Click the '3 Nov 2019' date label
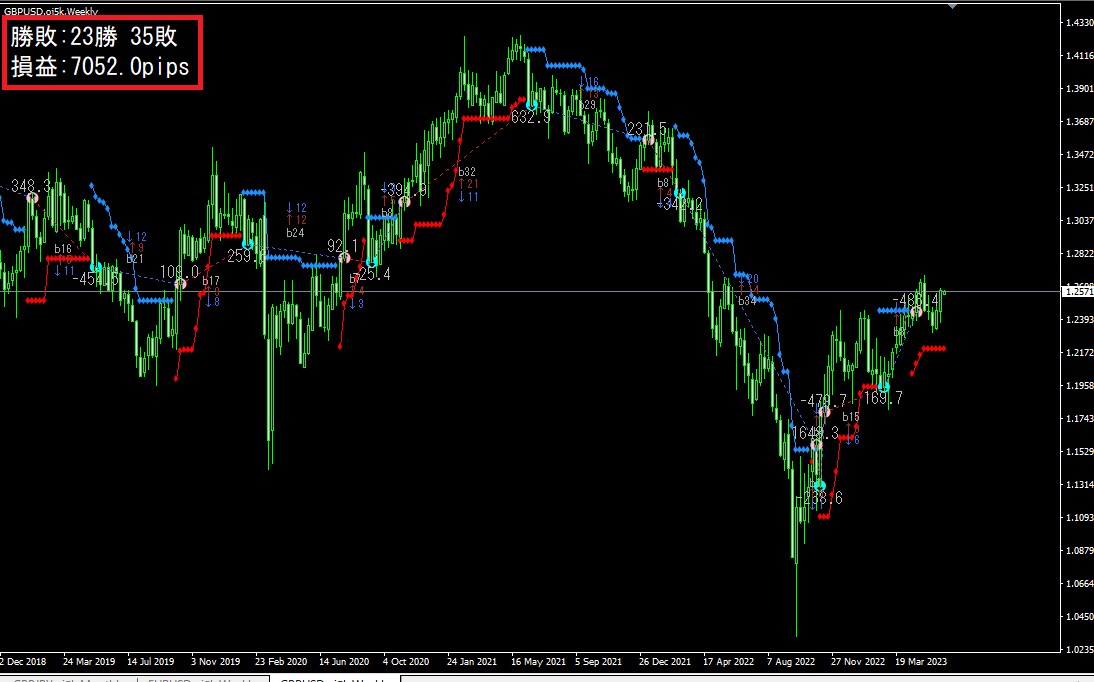The width and height of the screenshot is (1094, 682). click(x=215, y=661)
